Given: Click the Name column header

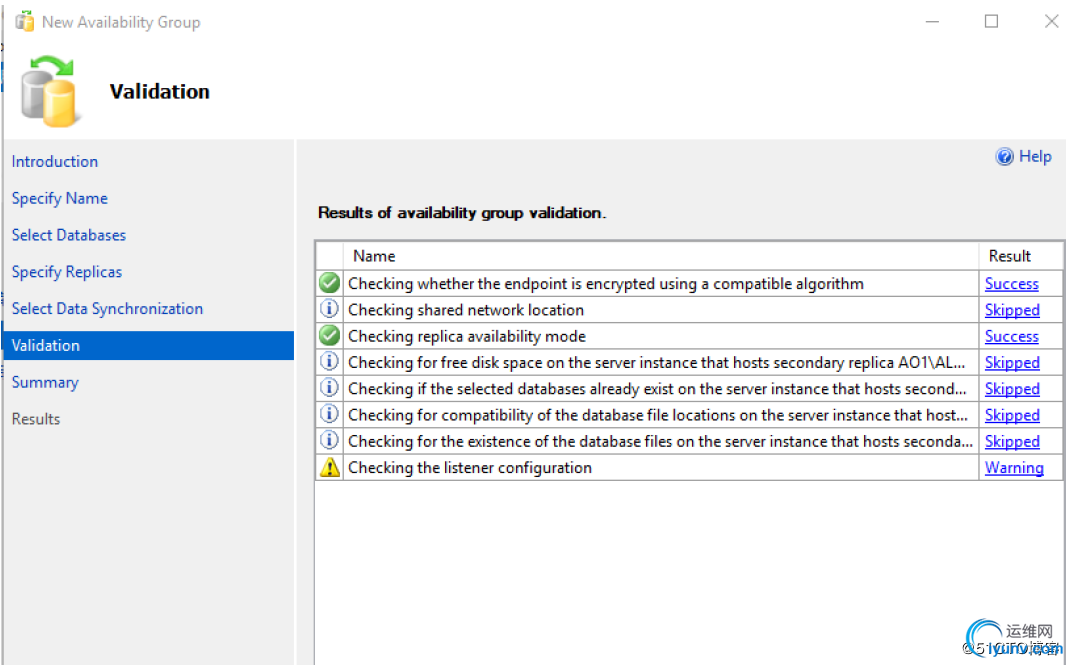Looking at the screenshot, I should [x=374, y=256].
